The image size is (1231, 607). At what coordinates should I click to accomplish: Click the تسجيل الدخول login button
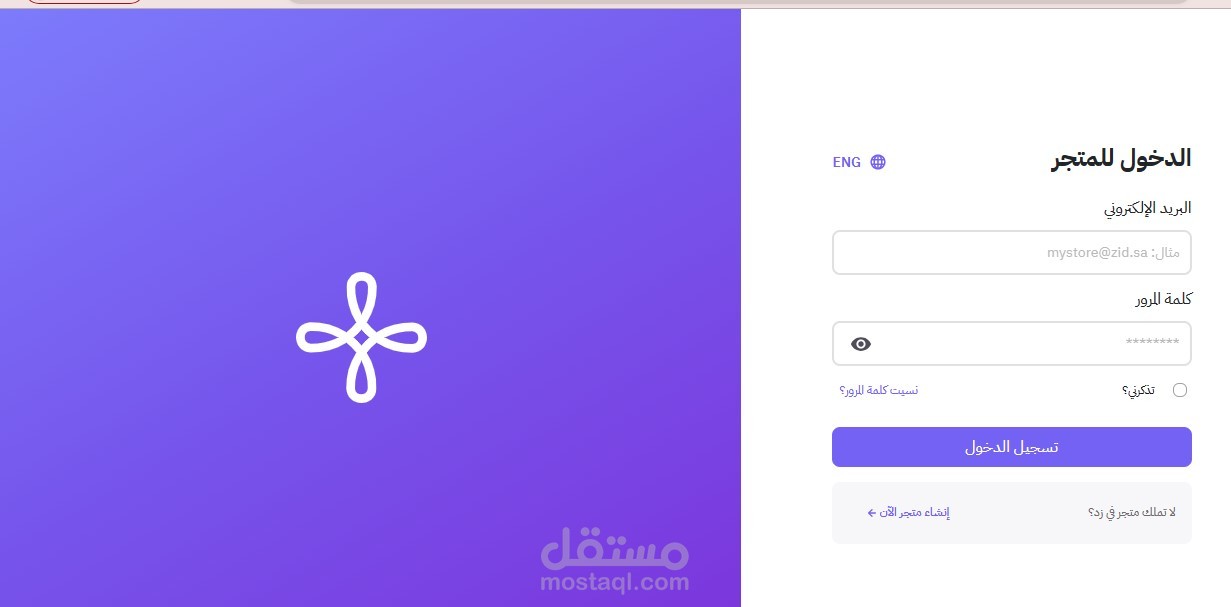(1012, 447)
